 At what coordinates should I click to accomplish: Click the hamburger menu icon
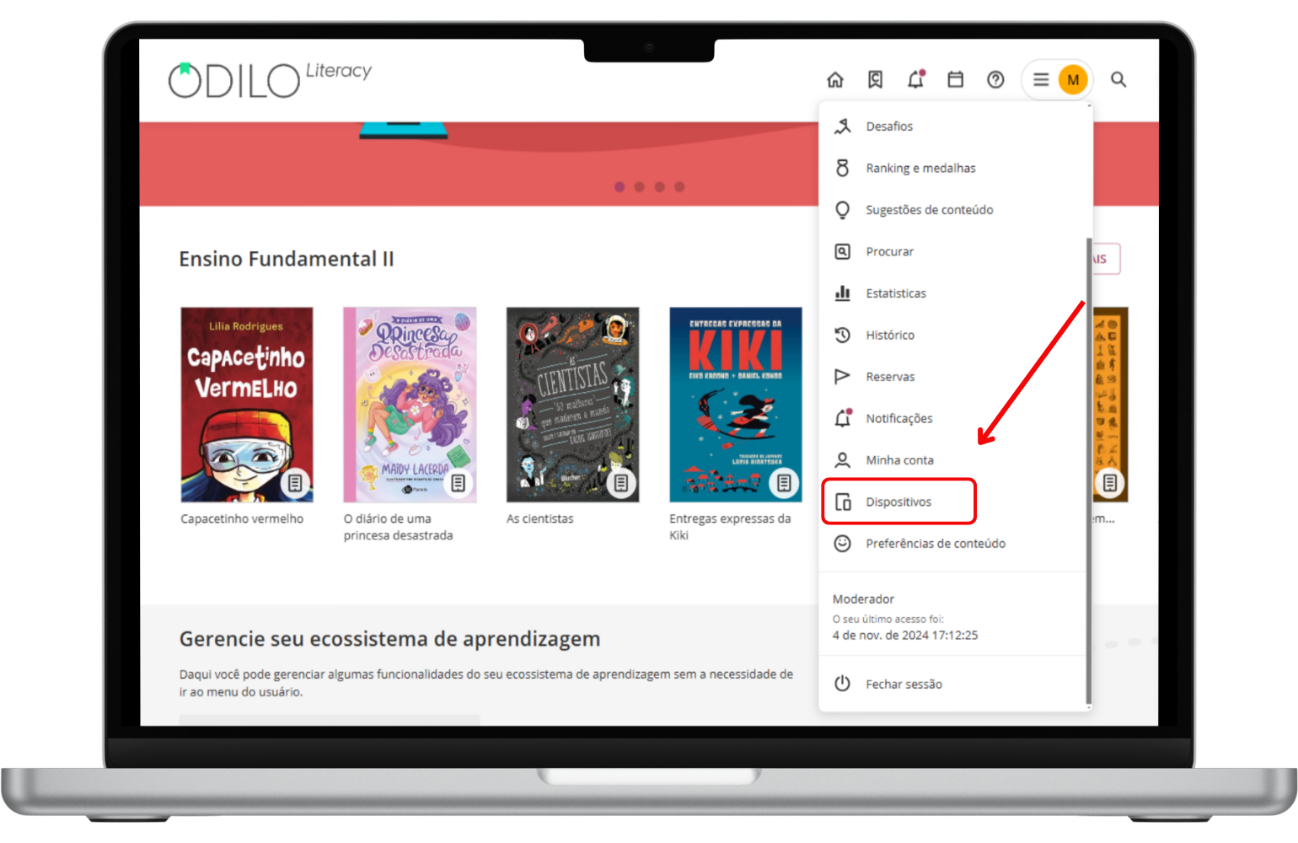1041,80
